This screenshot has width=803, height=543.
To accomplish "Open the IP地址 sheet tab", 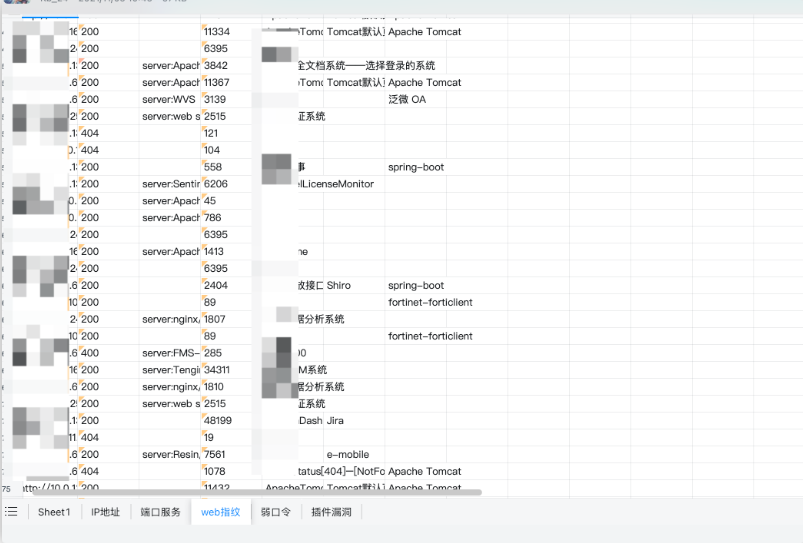I will (x=105, y=512).
